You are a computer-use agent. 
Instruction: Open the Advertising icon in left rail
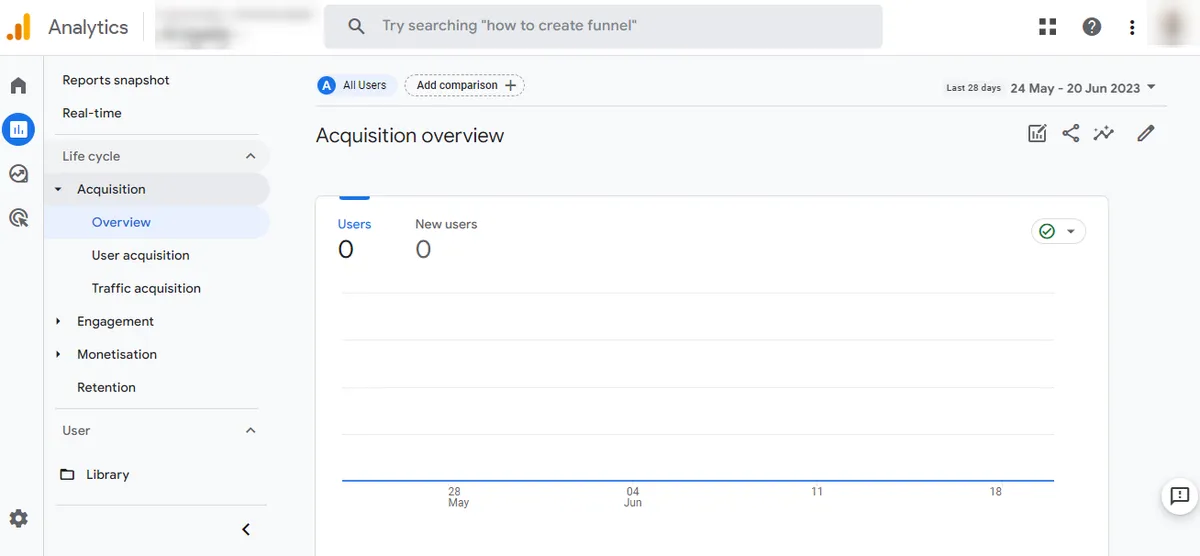tap(19, 217)
